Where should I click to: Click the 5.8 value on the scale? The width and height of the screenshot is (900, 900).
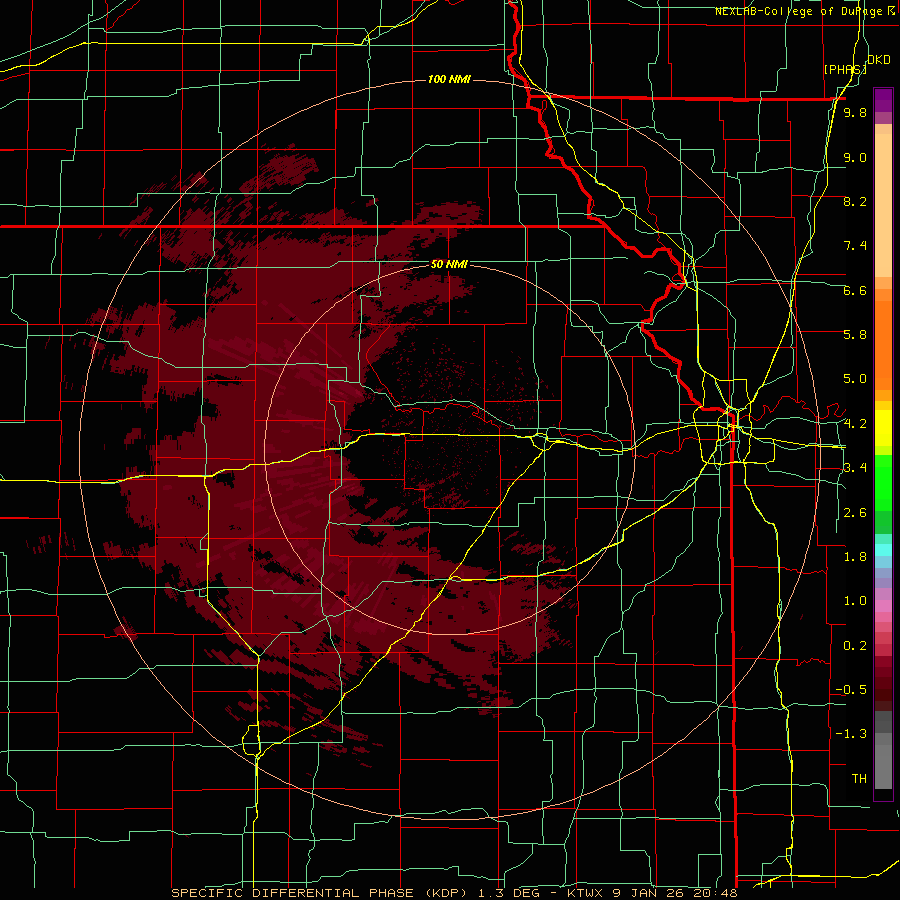pyautogui.click(x=855, y=334)
